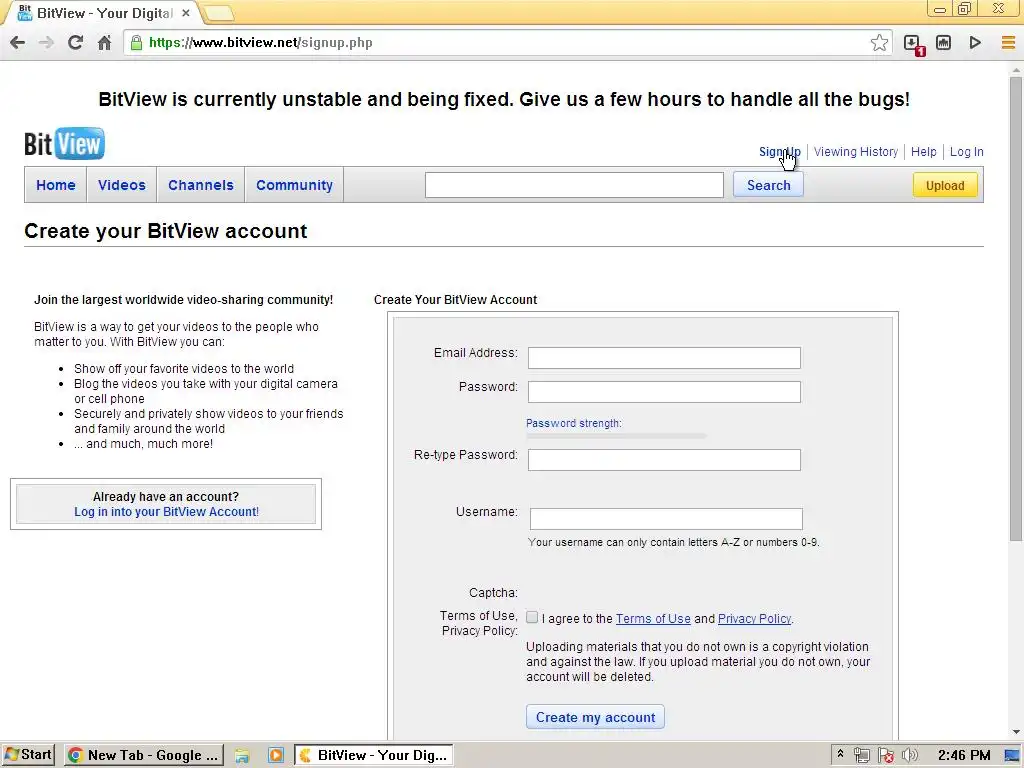1024x768 pixels.
Task: Go back with the browser back arrow
Action: [18, 42]
